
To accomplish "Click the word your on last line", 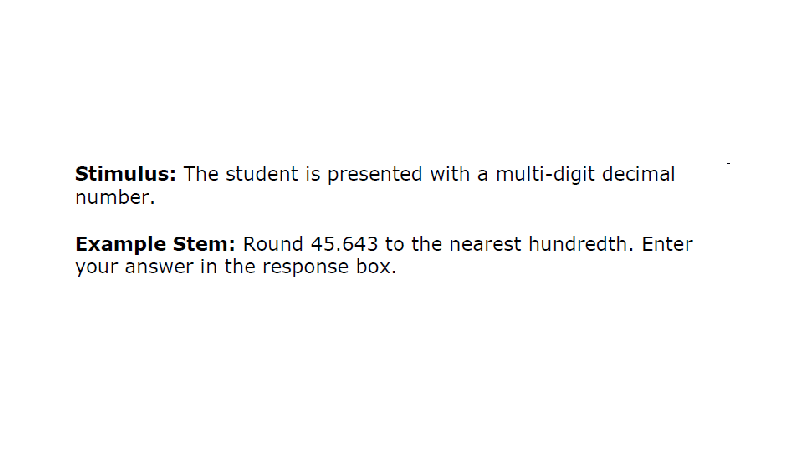I will (x=96, y=268).
